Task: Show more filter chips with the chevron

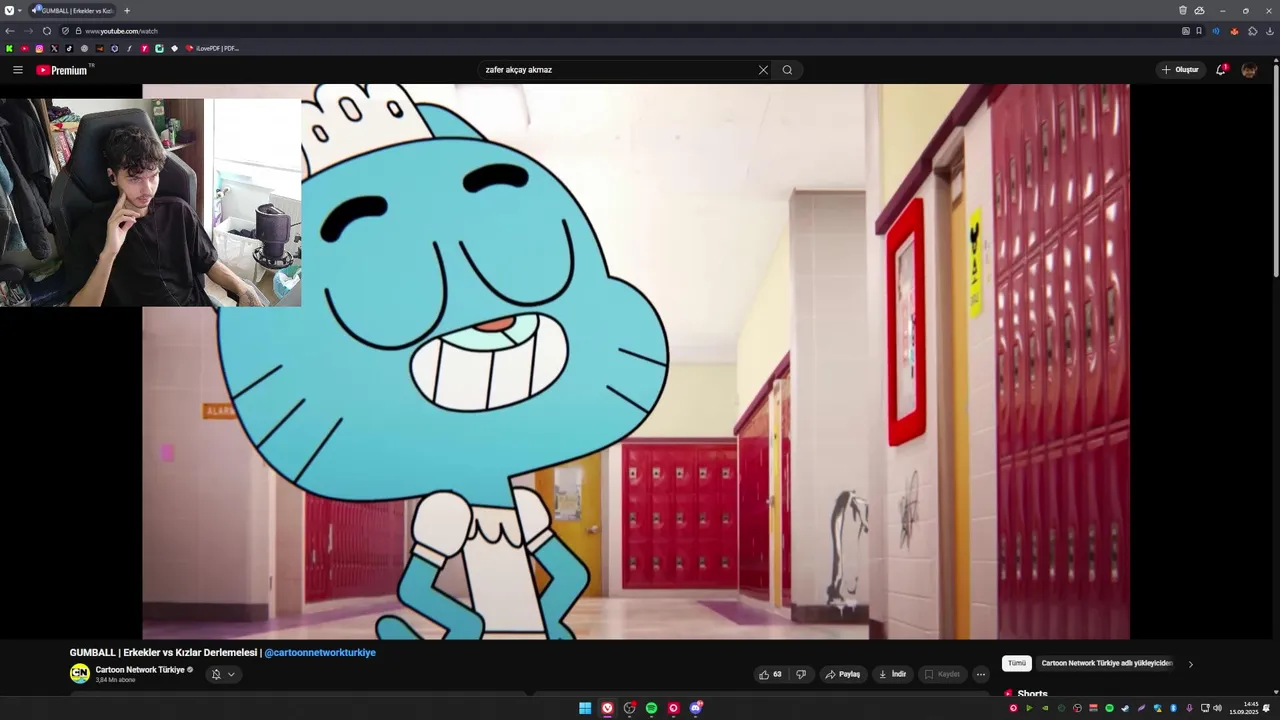Action: (1190, 664)
